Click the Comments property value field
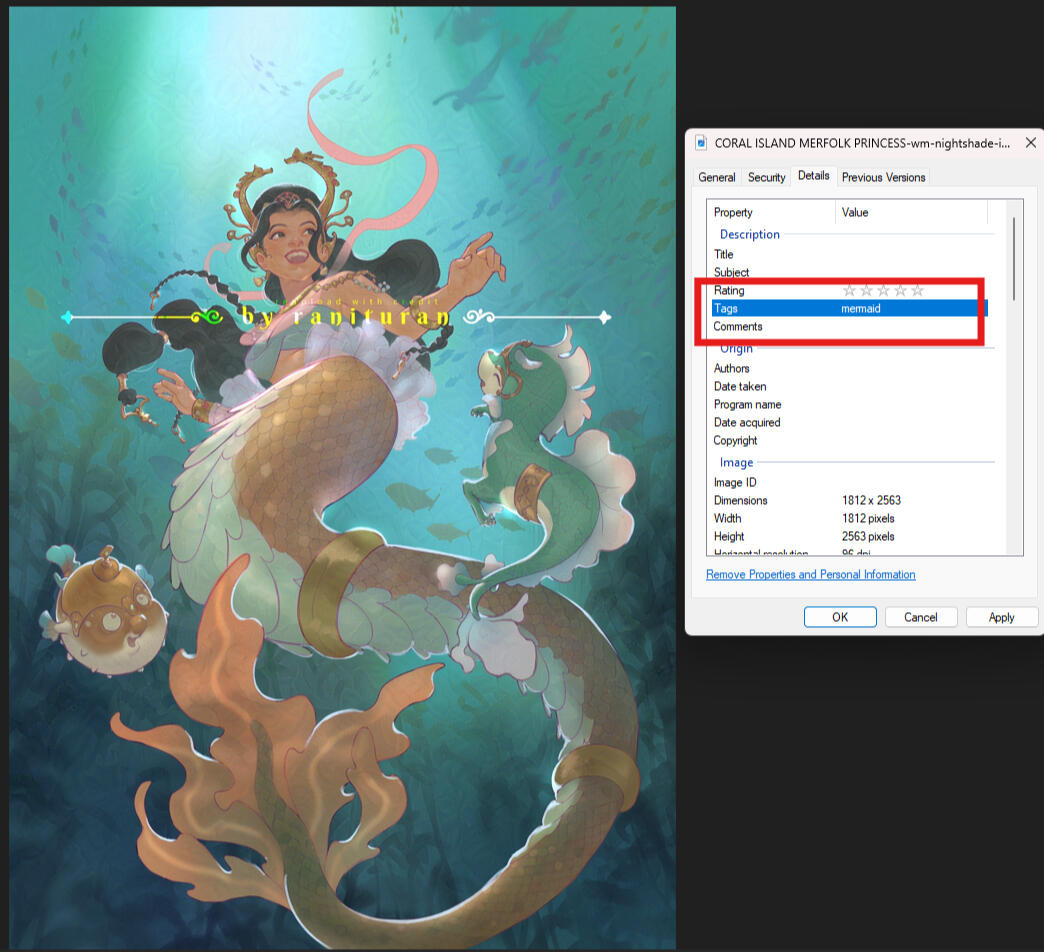The height and width of the screenshot is (952, 1044). [x=910, y=327]
